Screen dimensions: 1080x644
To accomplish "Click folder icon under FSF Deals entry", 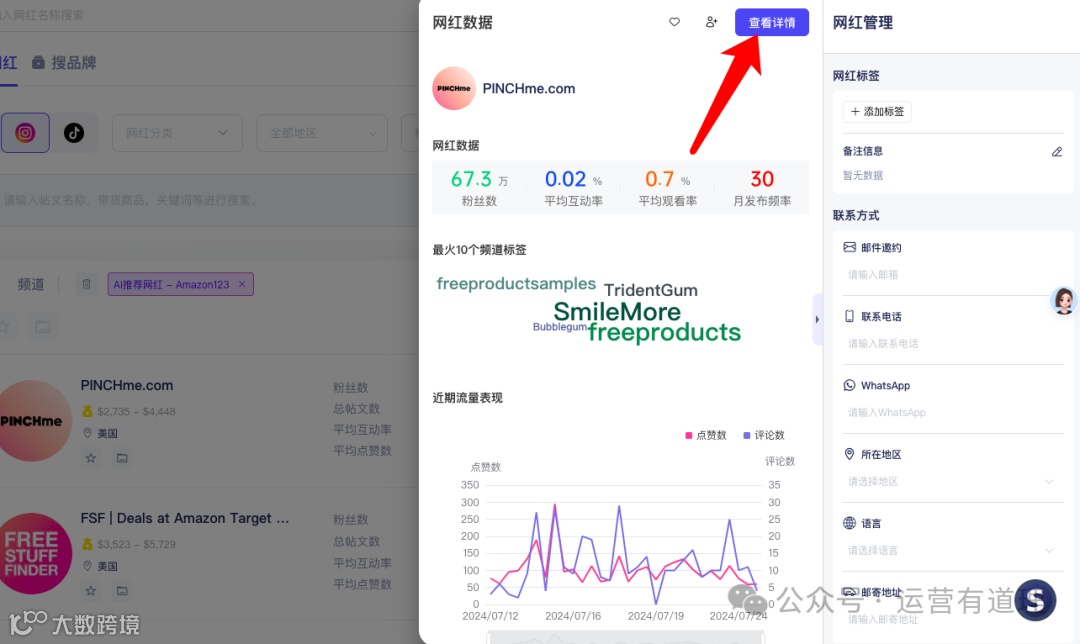I will (122, 591).
